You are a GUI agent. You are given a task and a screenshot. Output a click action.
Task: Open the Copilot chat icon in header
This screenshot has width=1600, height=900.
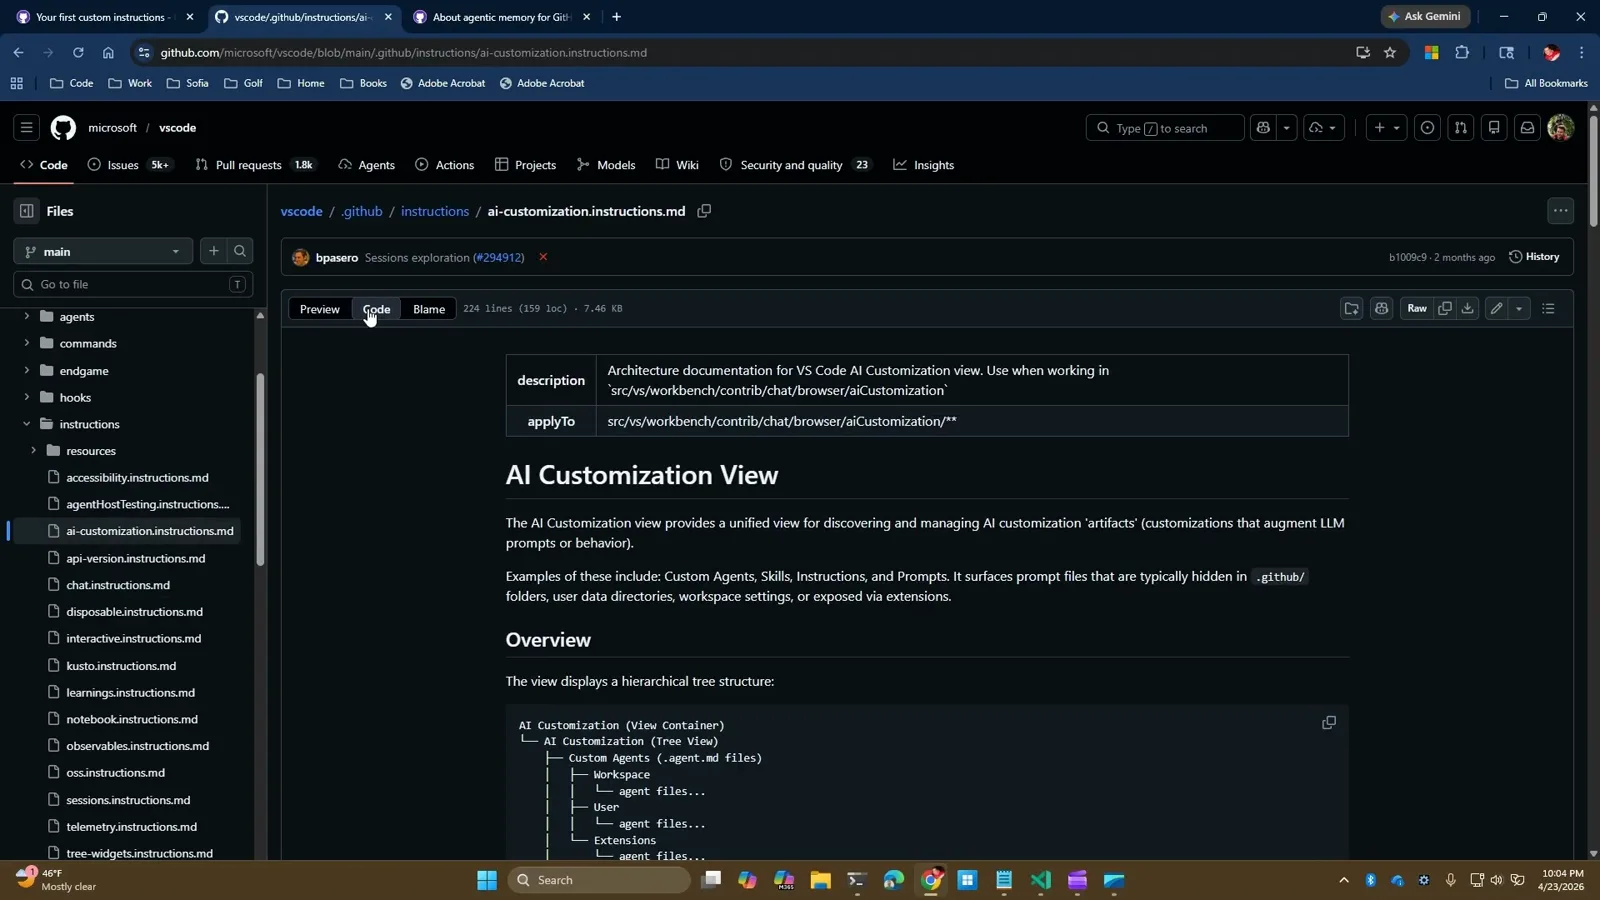click(x=1264, y=128)
